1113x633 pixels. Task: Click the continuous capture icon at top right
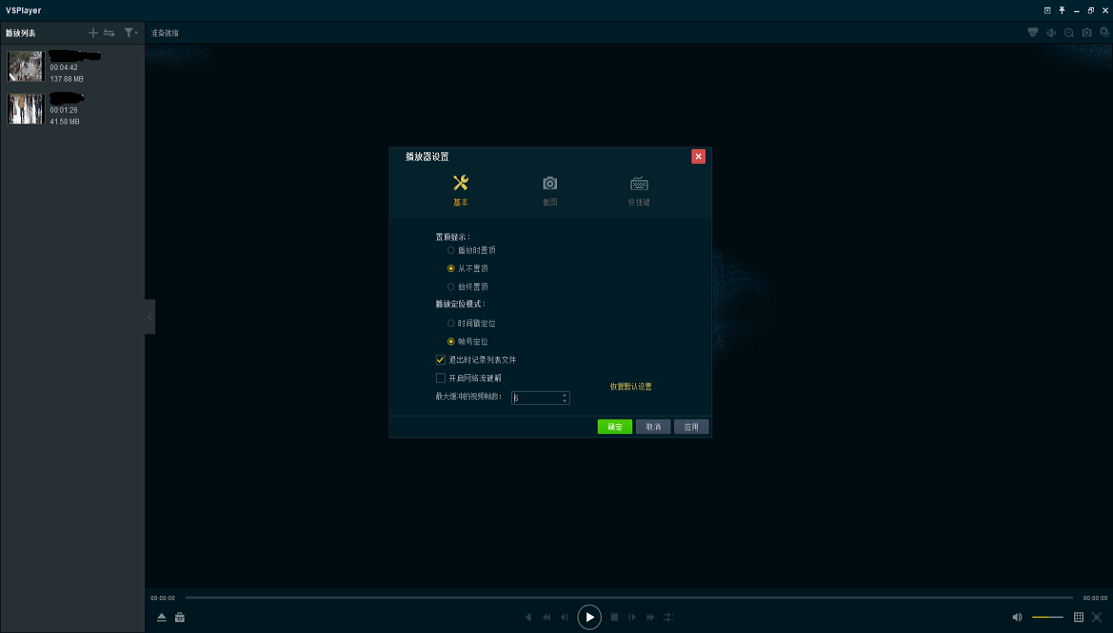1103,32
